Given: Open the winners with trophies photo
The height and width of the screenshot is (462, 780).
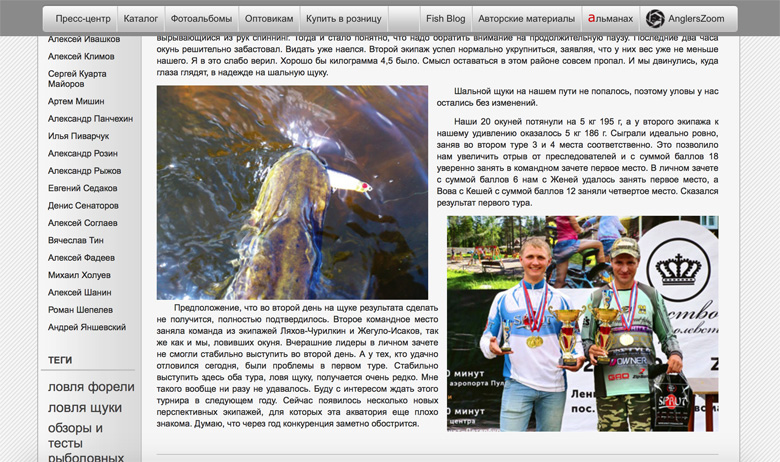Looking at the screenshot, I should (582, 323).
